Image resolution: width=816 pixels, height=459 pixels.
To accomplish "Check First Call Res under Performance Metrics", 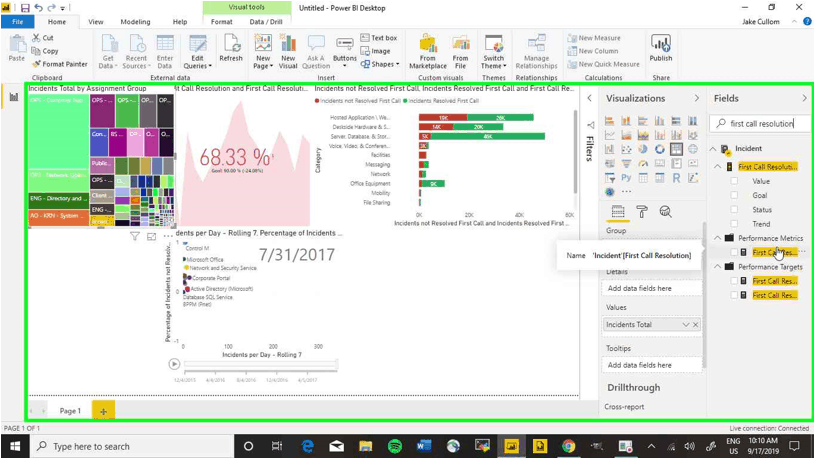I will pos(734,252).
